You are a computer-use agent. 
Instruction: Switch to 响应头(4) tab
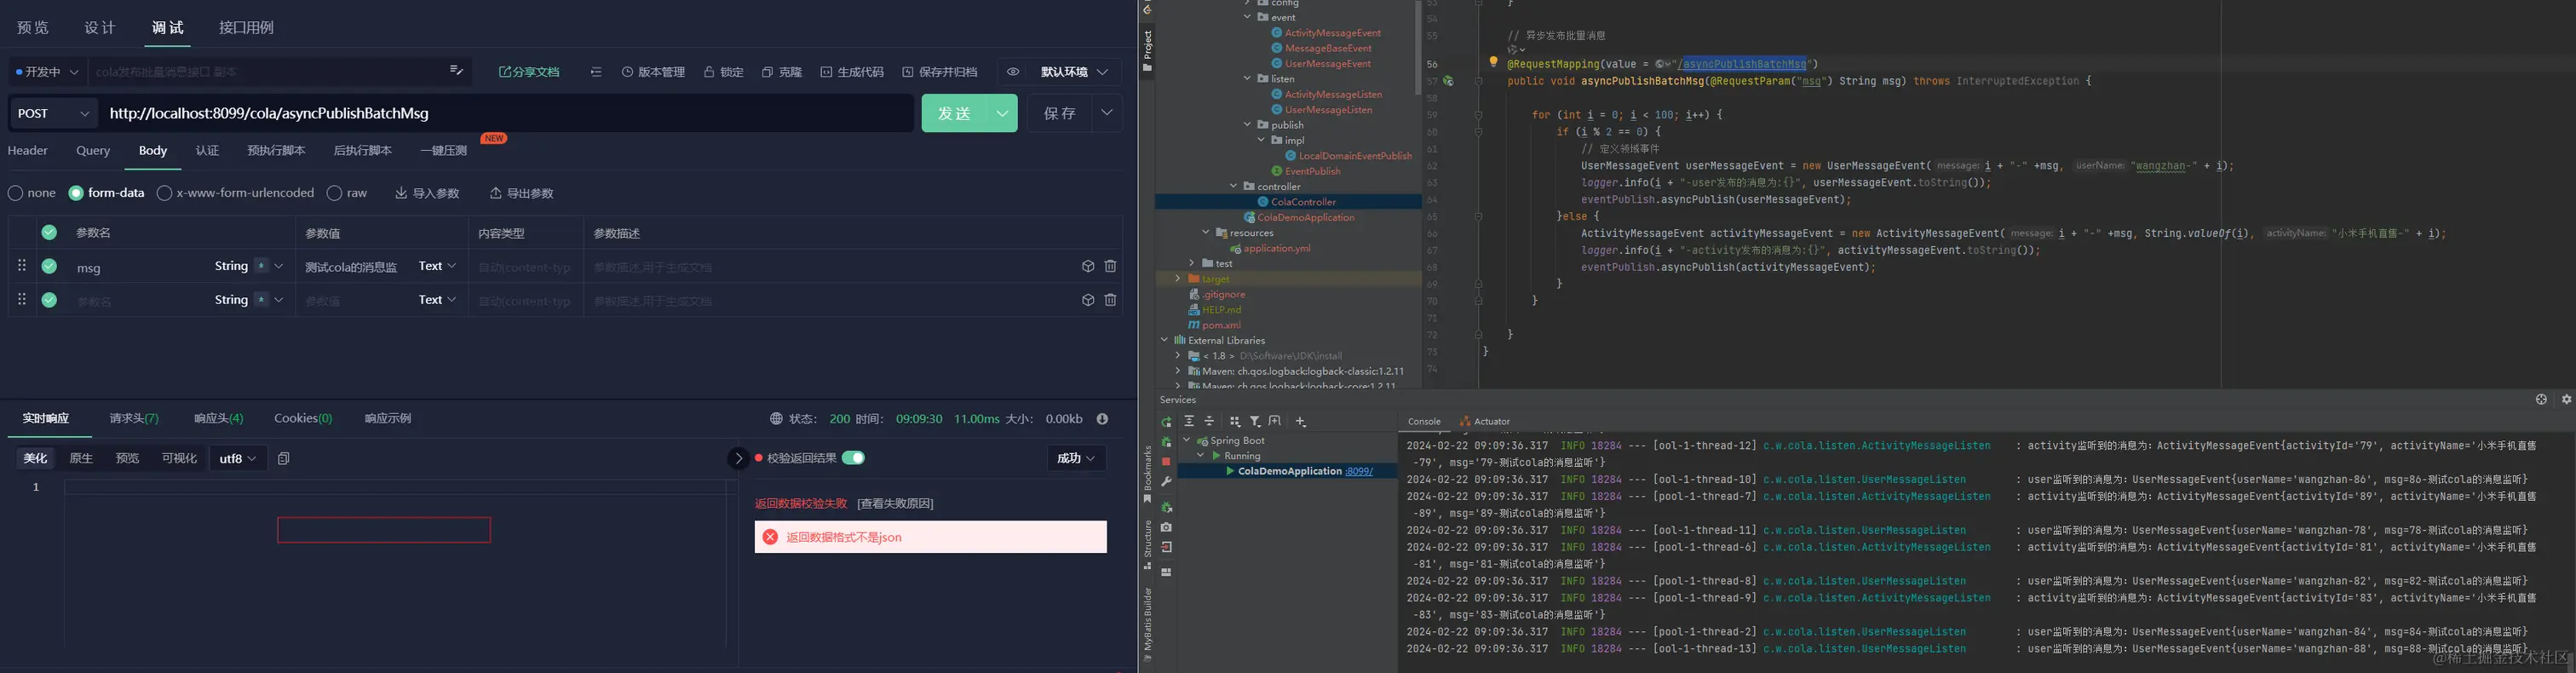[x=219, y=419]
